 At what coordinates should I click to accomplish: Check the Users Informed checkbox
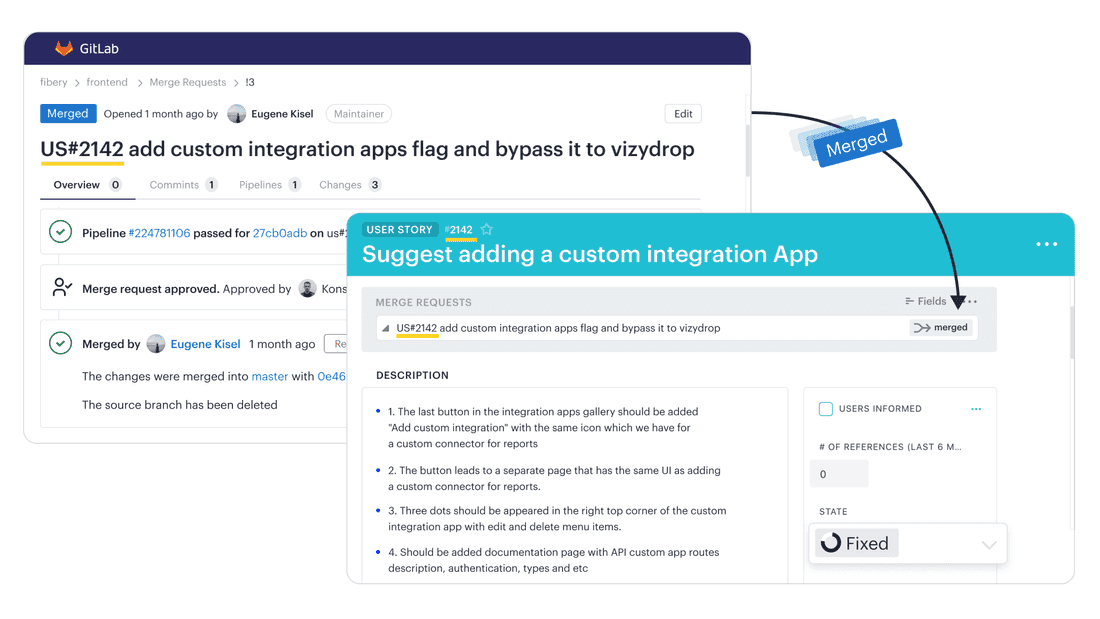(x=826, y=408)
